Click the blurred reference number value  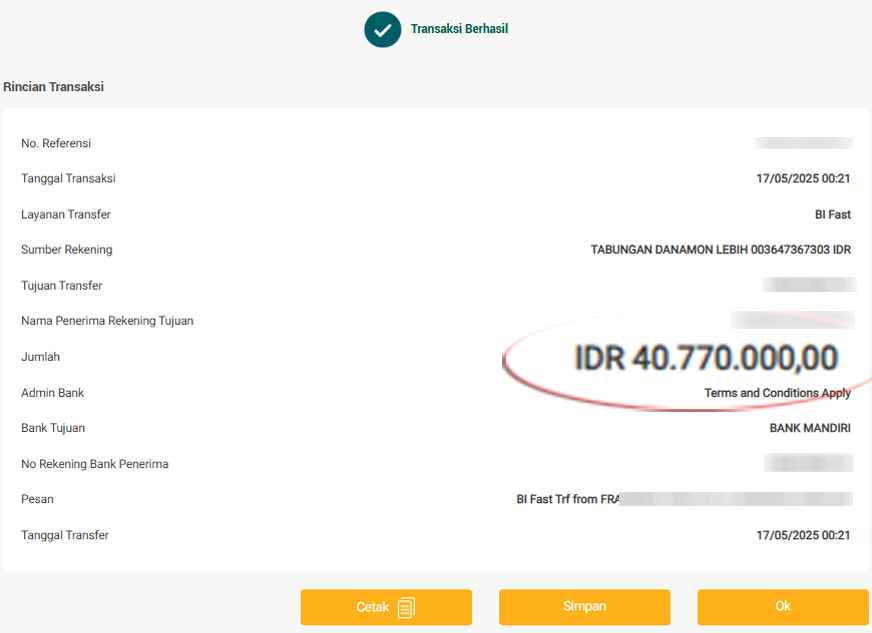click(x=803, y=144)
